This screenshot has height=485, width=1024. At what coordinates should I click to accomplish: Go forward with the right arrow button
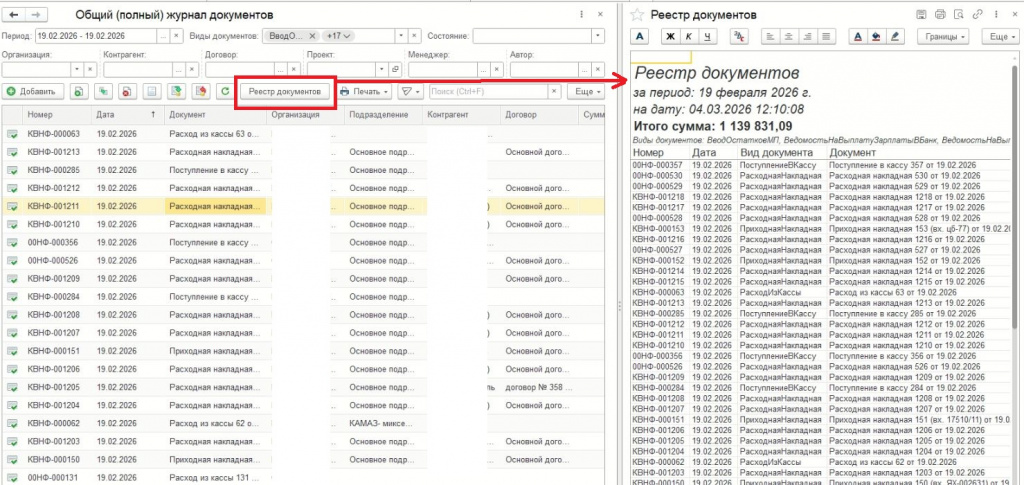click(x=37, y=14)
